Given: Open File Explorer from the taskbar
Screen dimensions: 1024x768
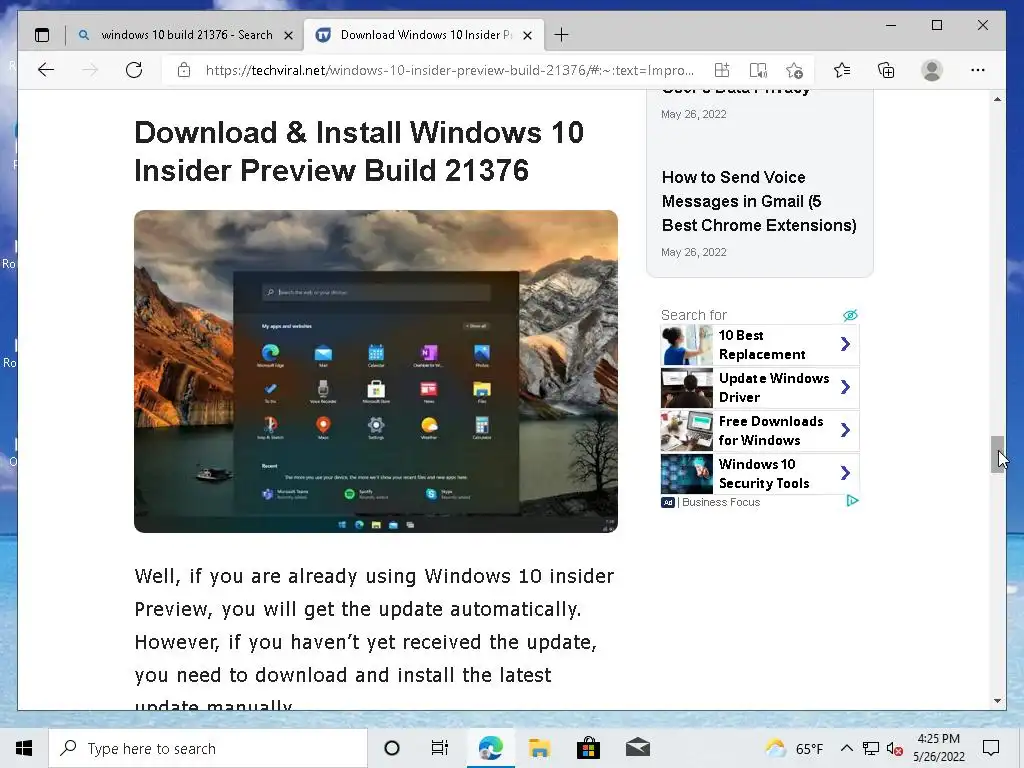Looking at the screenshot, I should tap(539, 748).
